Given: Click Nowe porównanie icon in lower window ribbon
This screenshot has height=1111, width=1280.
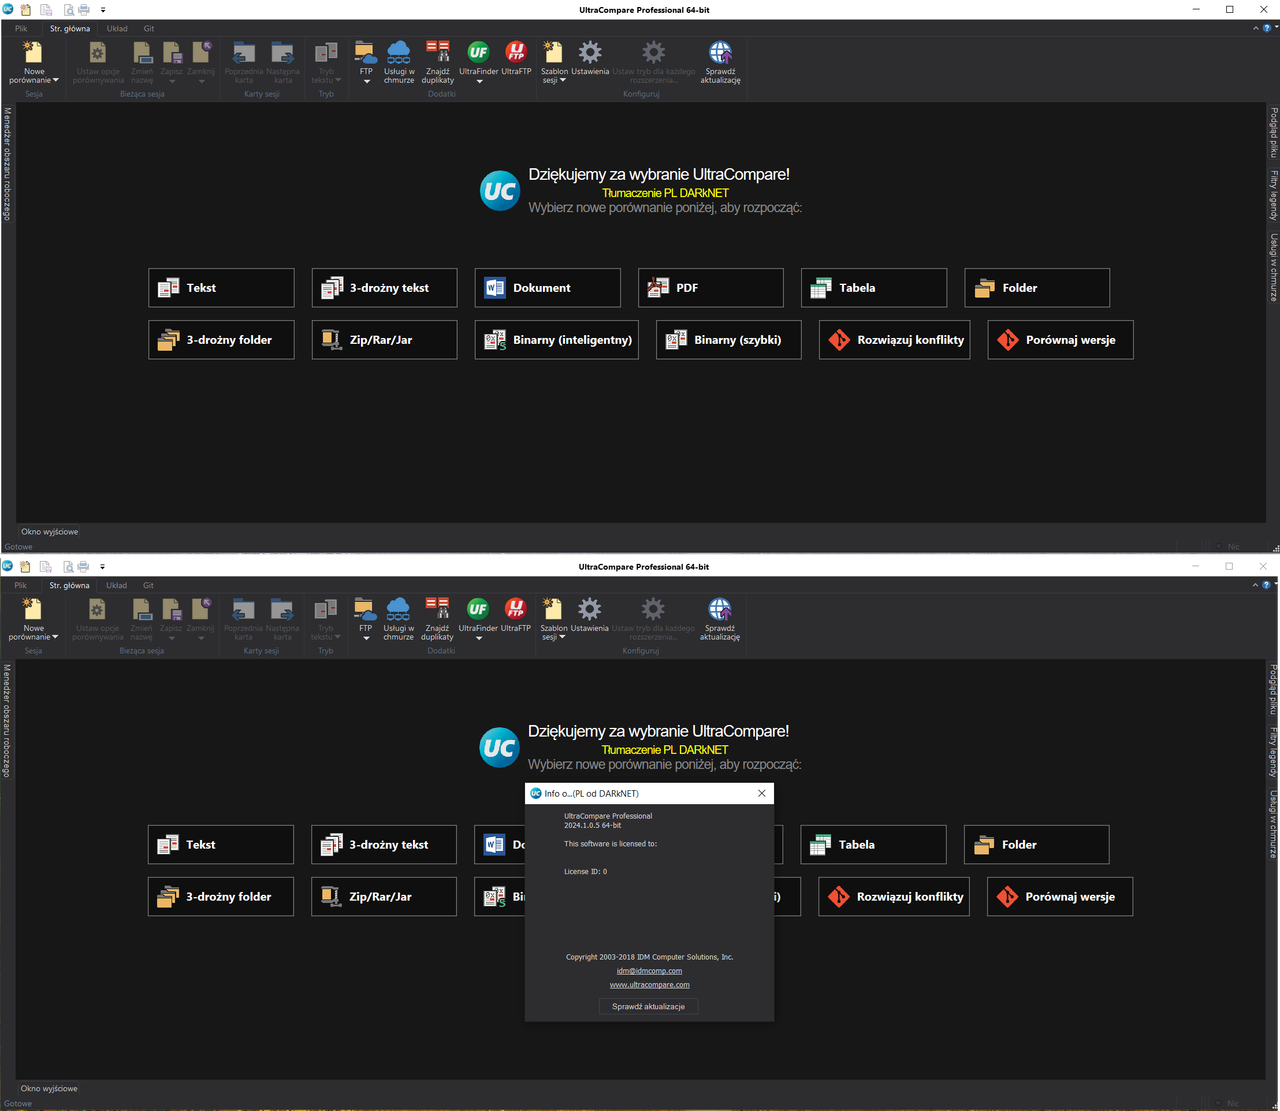Looking at the screenshot, I should point(32,609).
